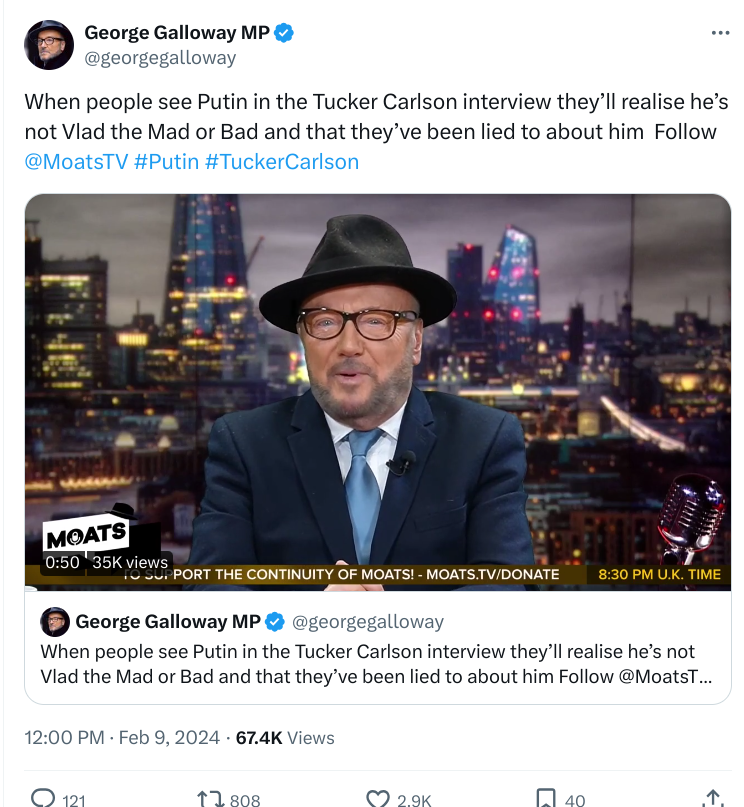Click the retweet arrows icon

(x=209, y=798)
